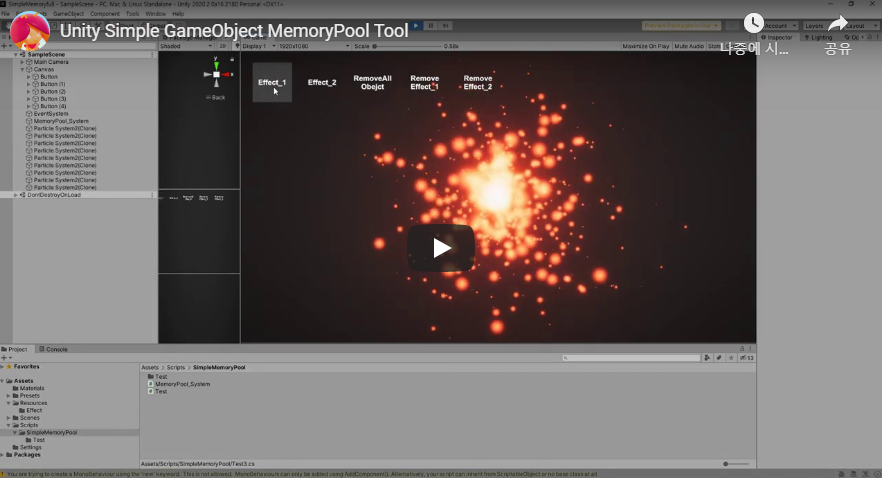Click Project panel add (+) button
Image resolution: width=882 pixels, height=478 pixels.
pos(4,358)
